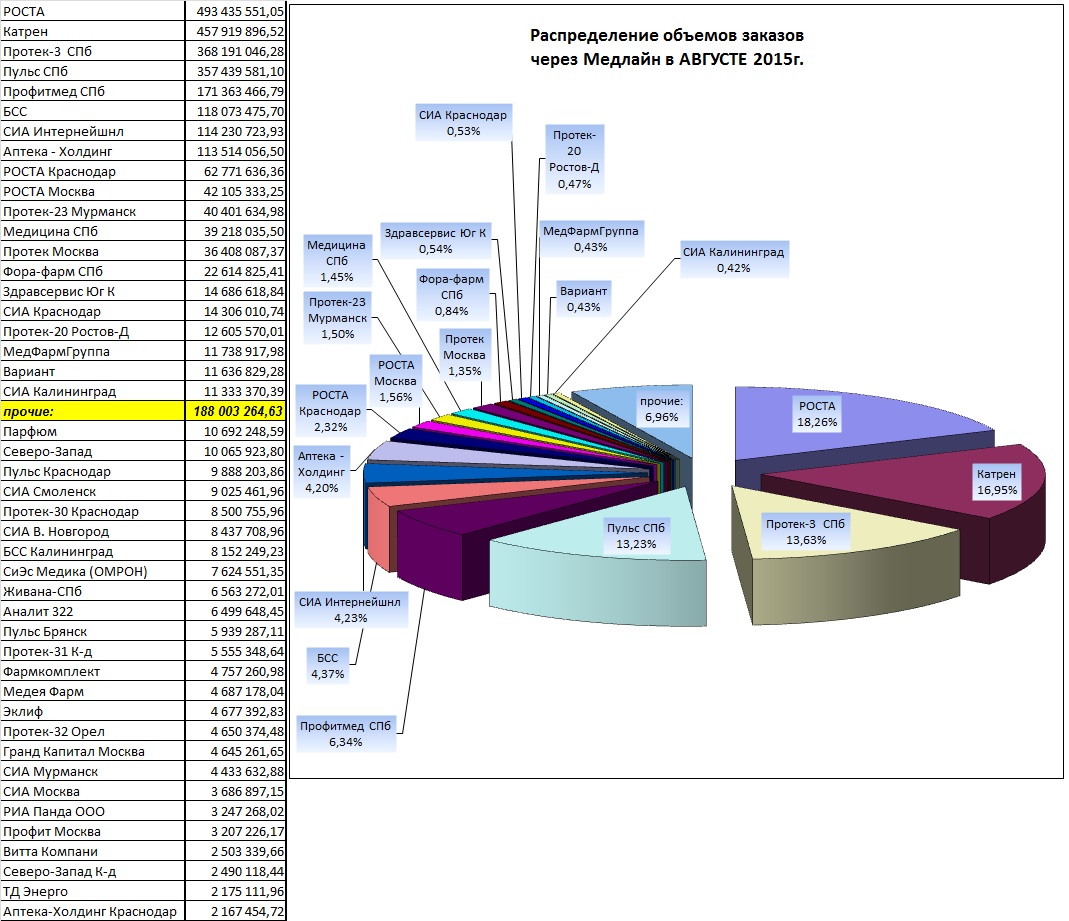Select the cell 'Пульс Краснодар' in the table
The width and height of the screenshot is (1069, 921).
[x=93, y=471]
